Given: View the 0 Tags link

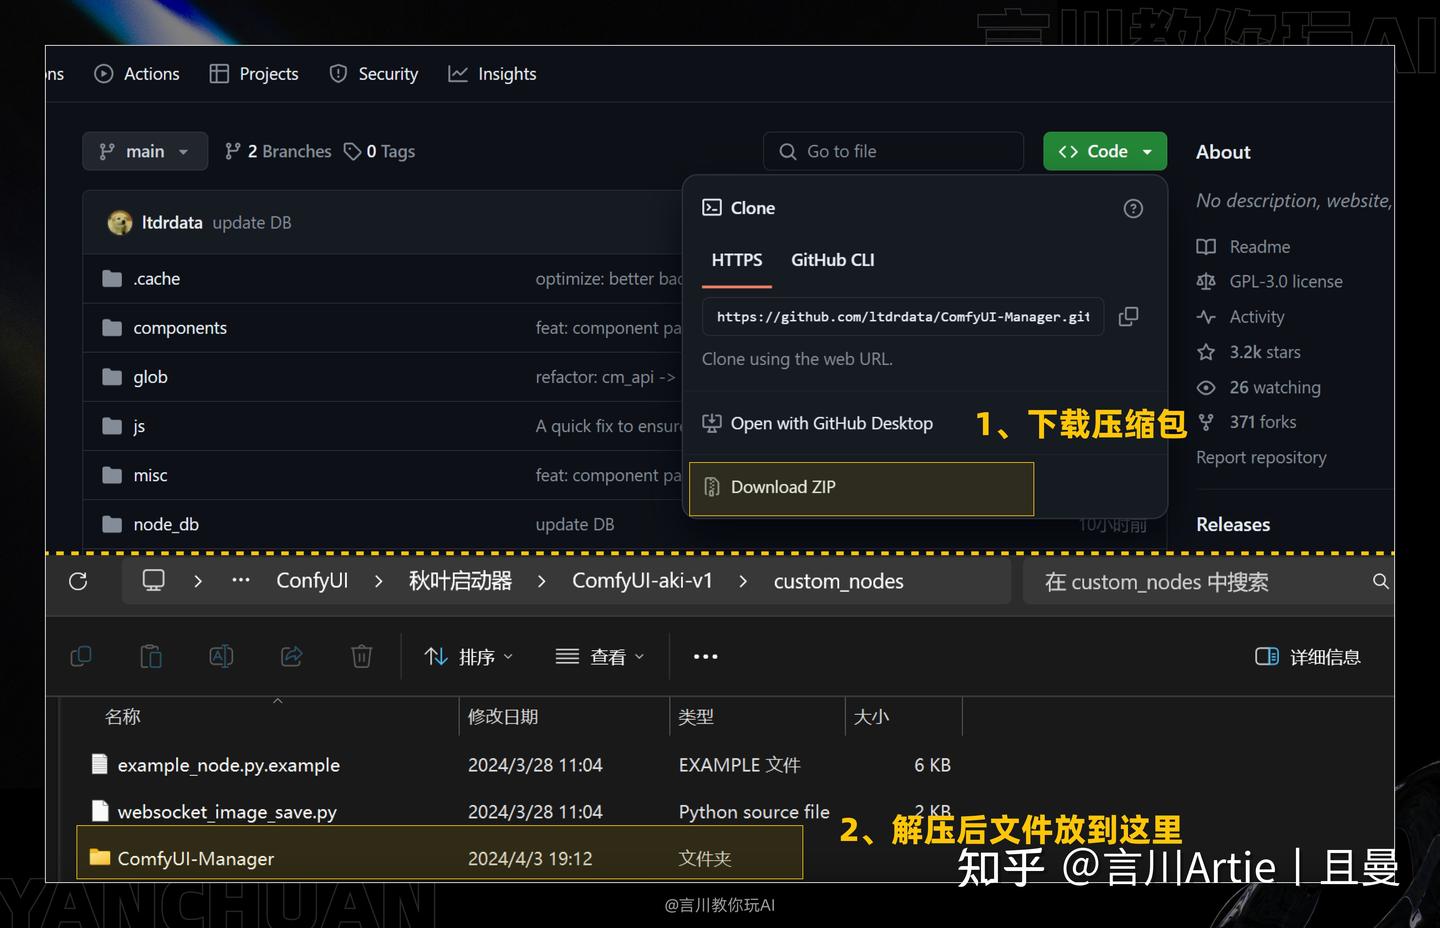Looking at the screenshot, I should click(379, 151).
